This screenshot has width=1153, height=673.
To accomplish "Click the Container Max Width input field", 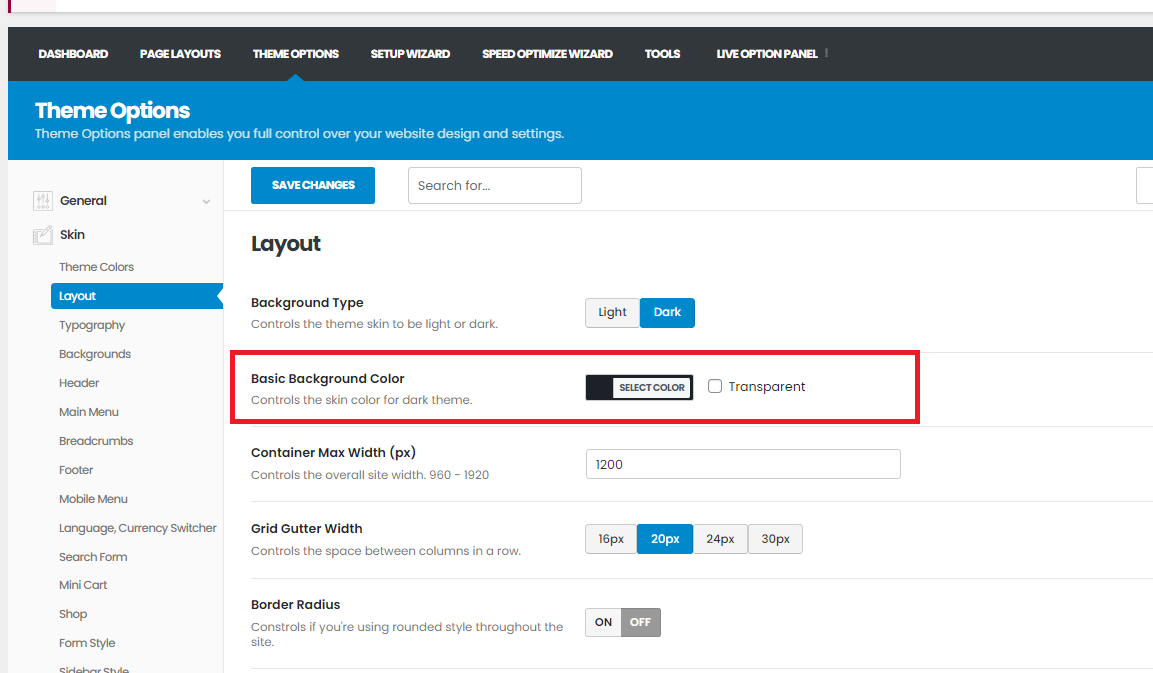I will [x=743, y=464].
